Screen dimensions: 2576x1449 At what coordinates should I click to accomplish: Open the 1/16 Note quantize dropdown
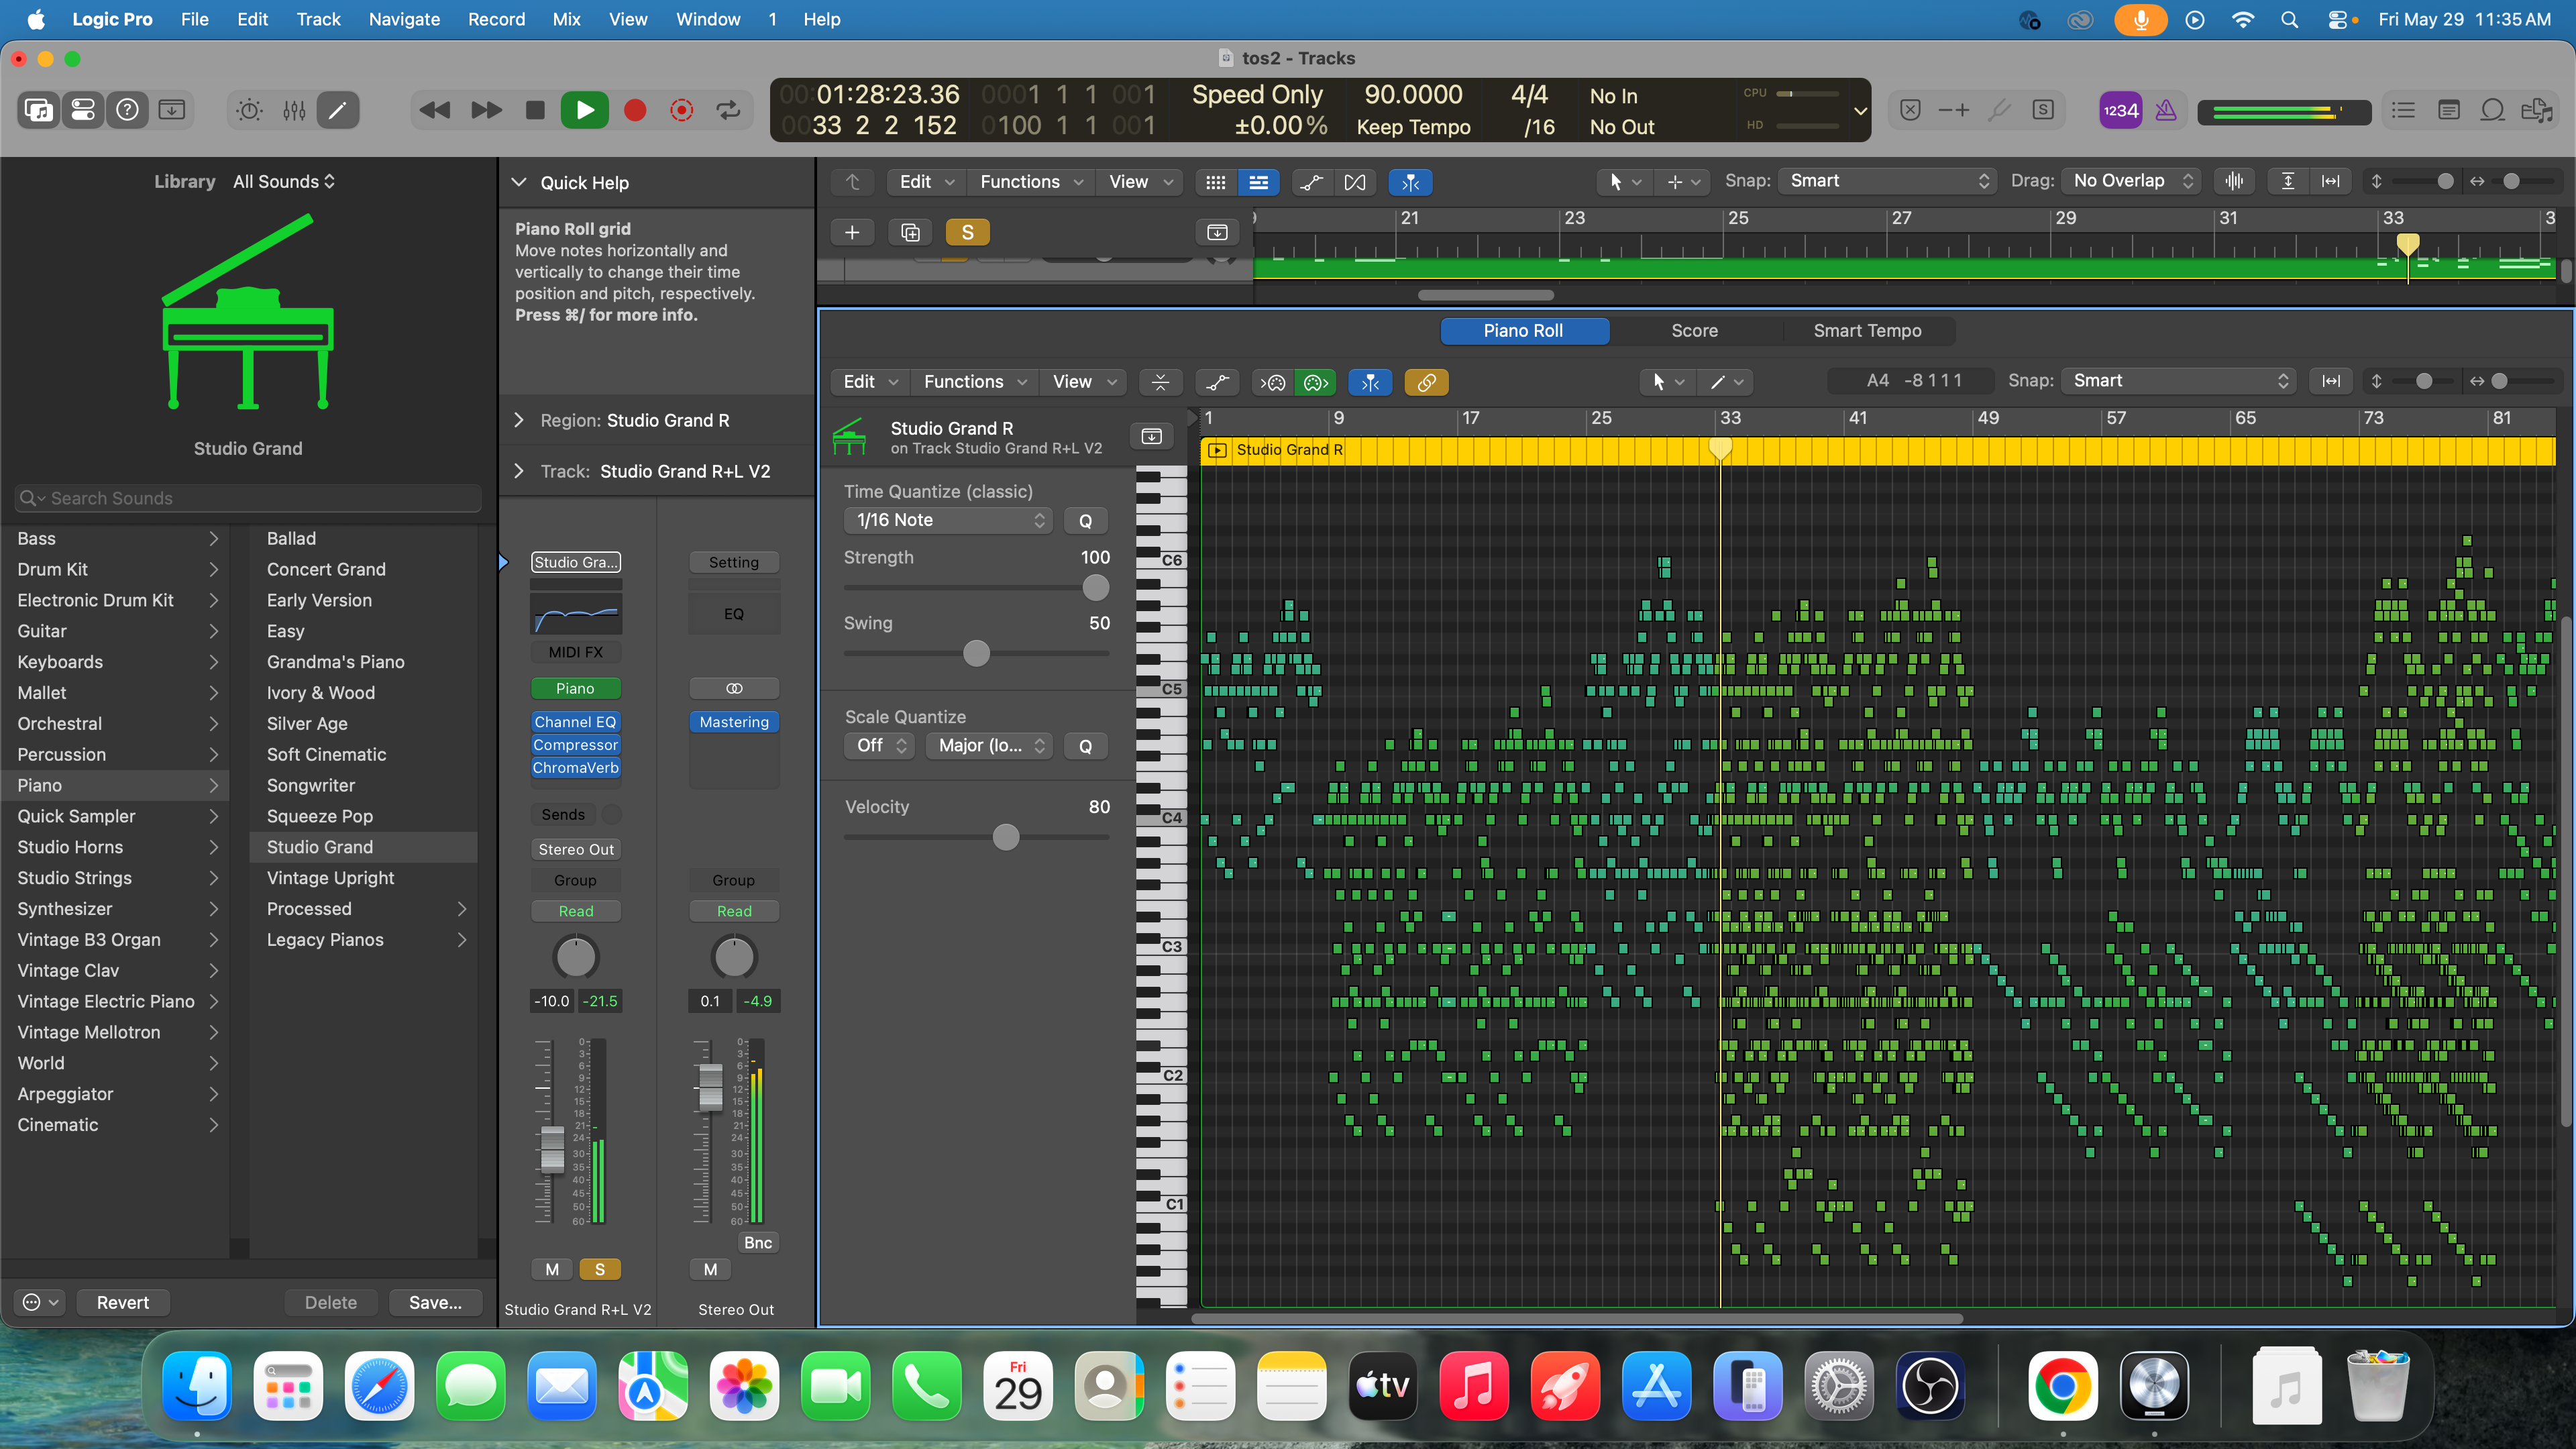point(948,520)
